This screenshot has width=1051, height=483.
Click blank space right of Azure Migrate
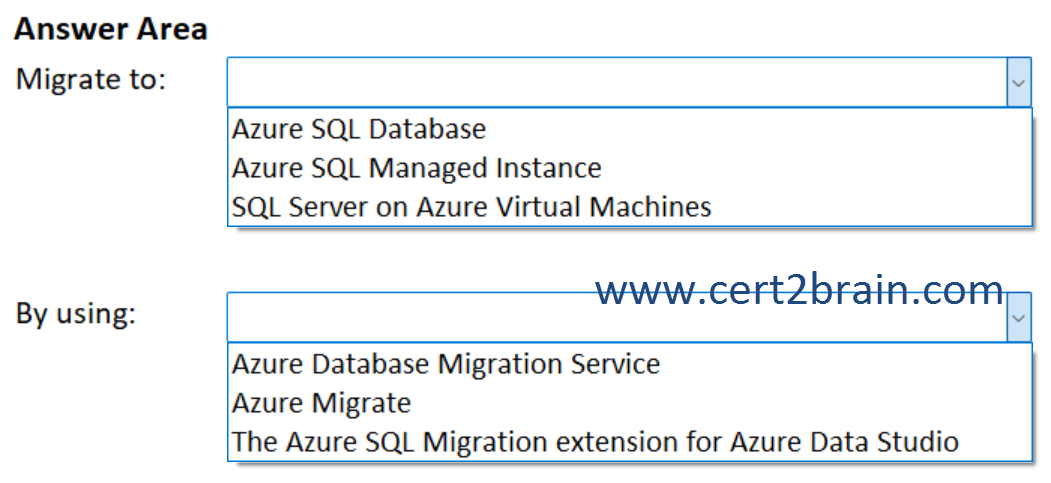[721, 403]
